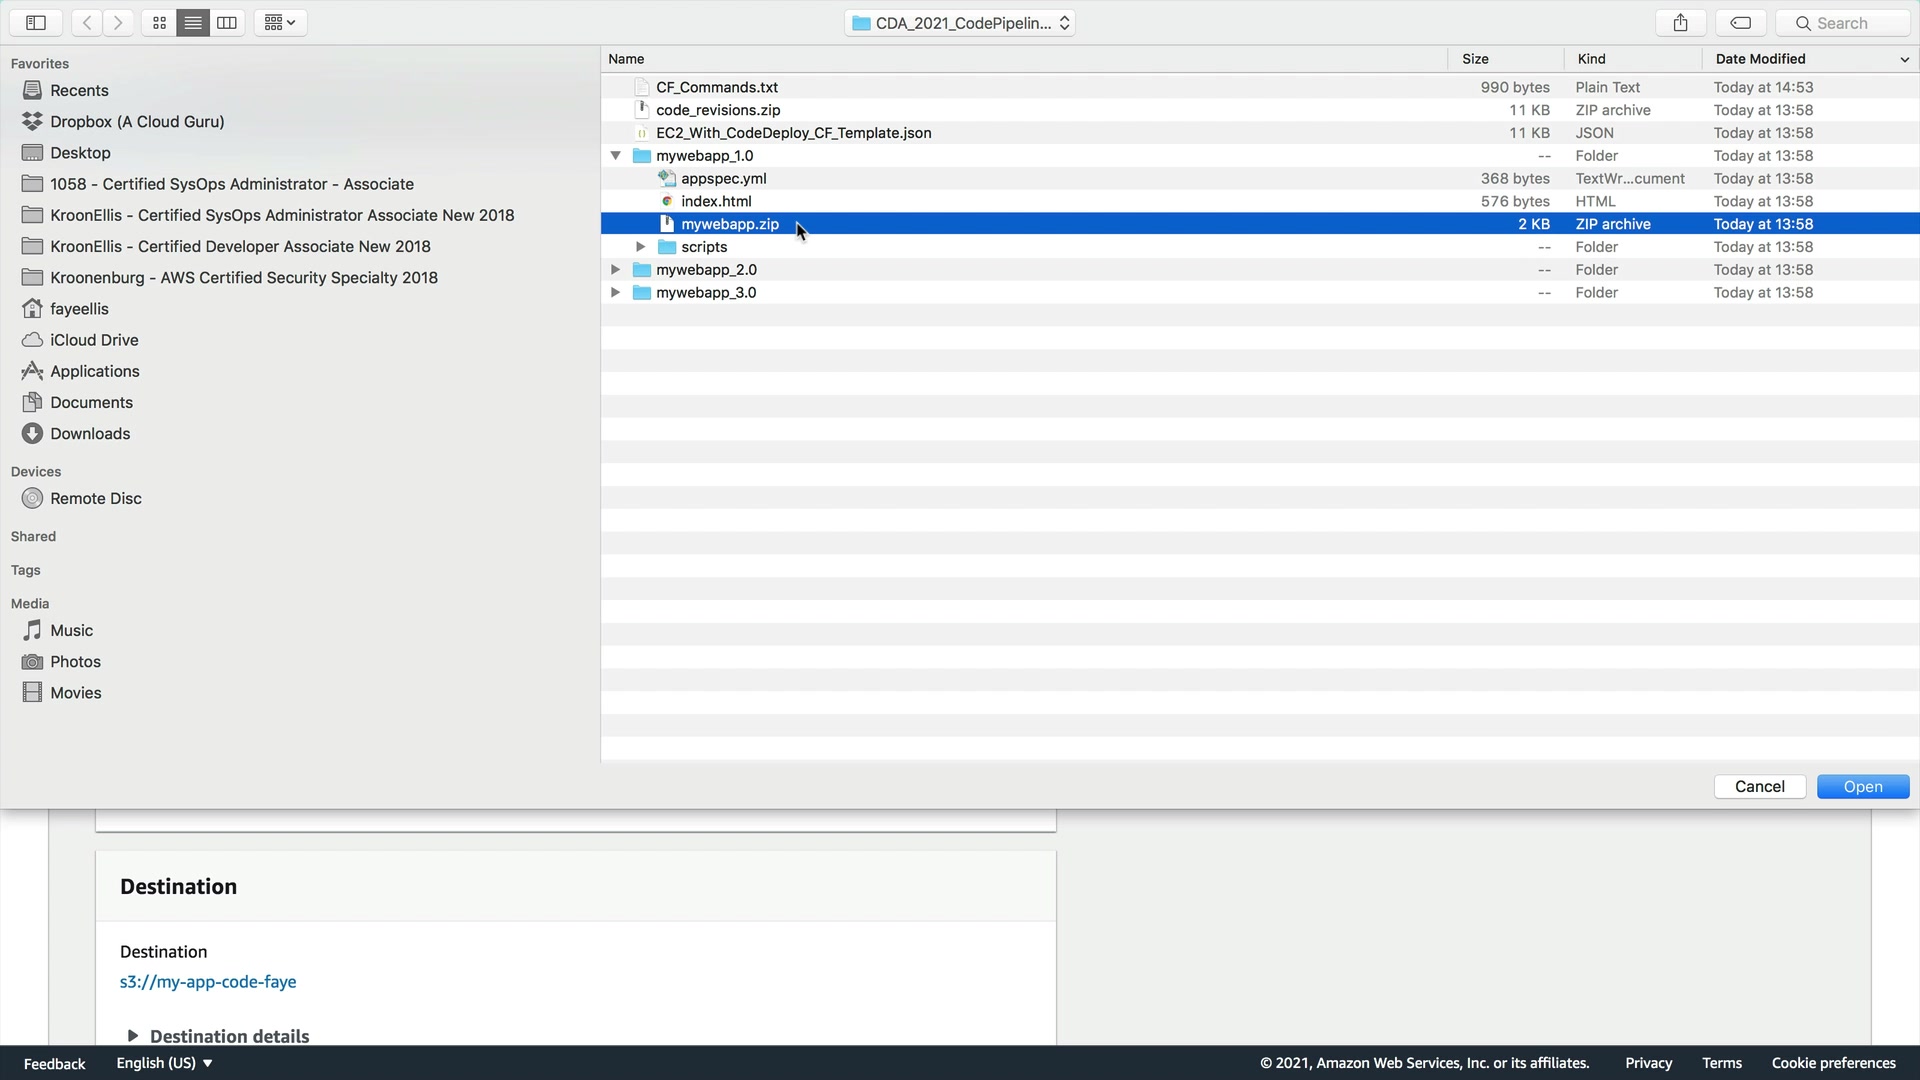Click the Share icon in toolbar
The image size is (1920, 1080).
[1680, 23]
